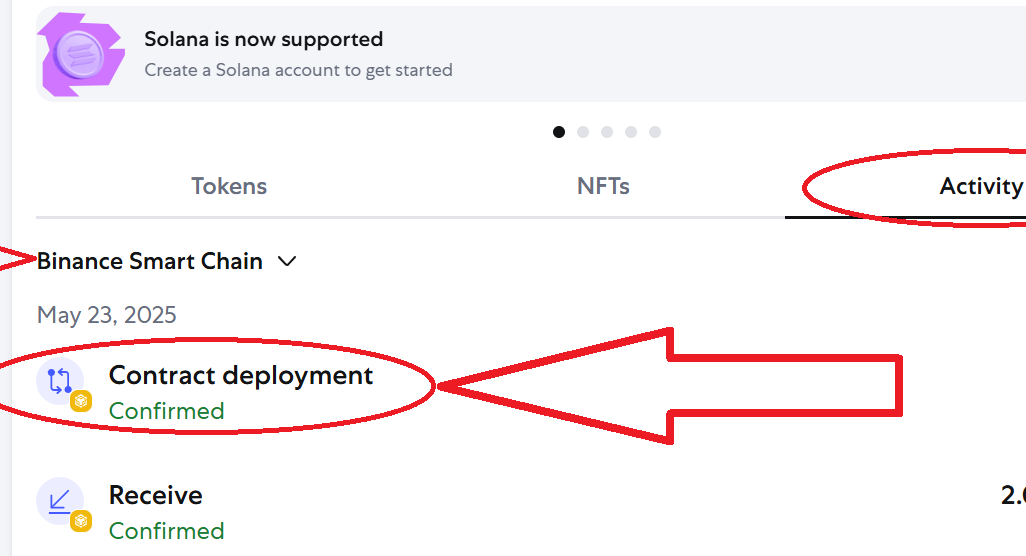Expand the Binance Smart Chain chevron
Viewport: 1026px width, 556px height.
(x=287, y=262)
